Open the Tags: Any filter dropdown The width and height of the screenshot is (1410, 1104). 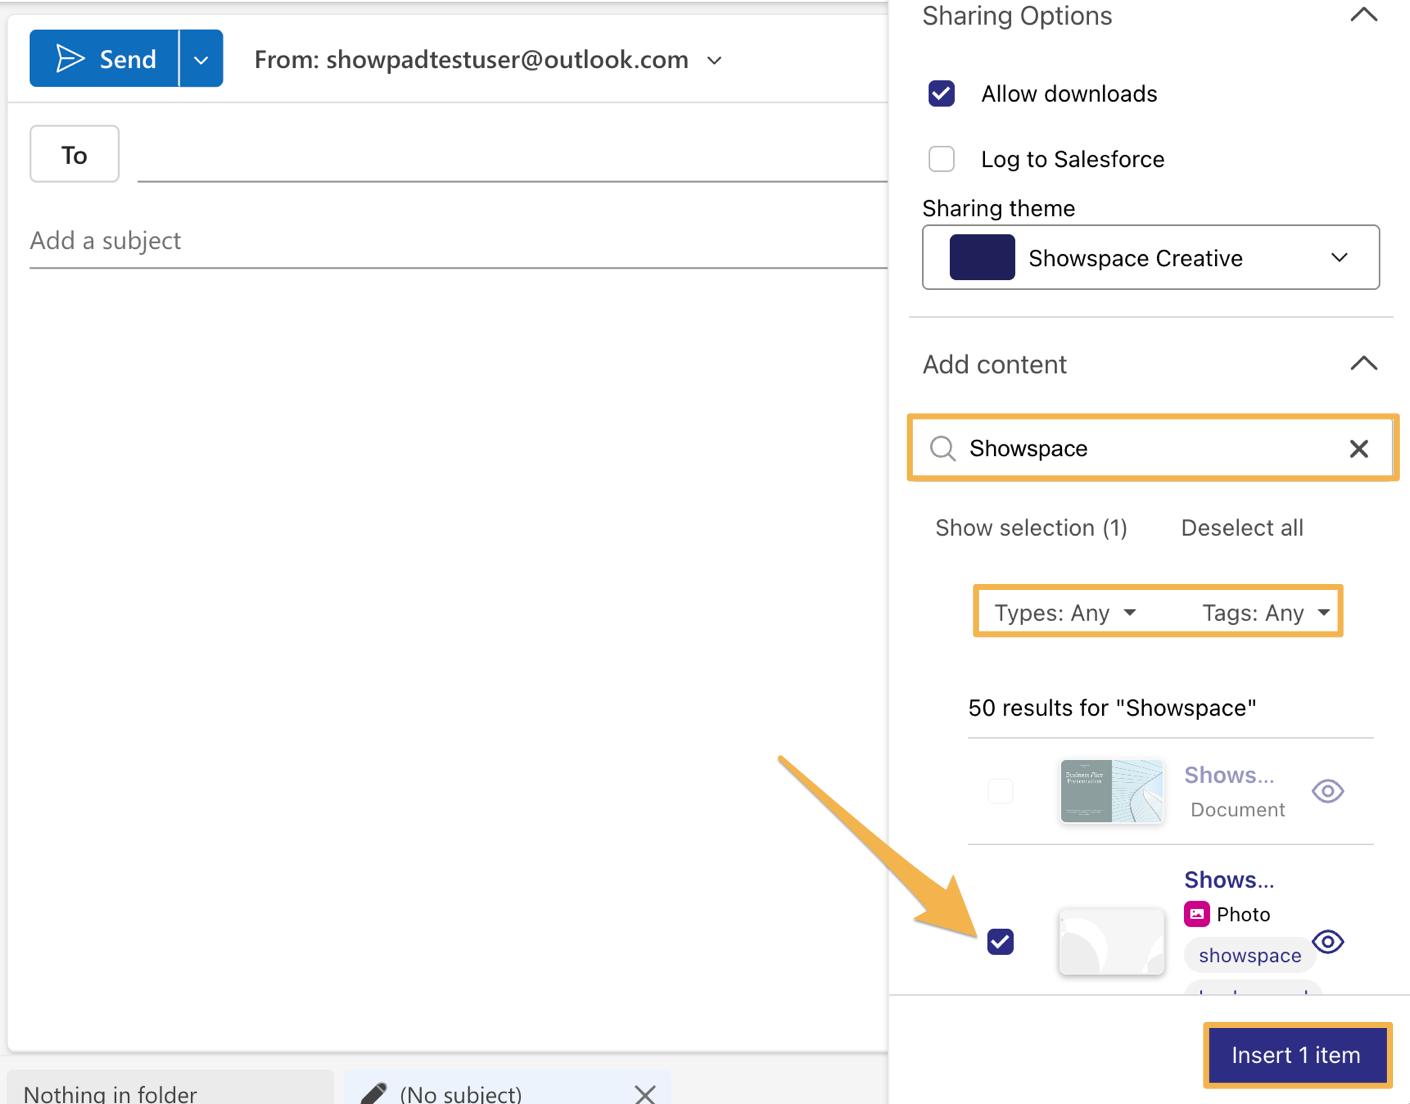point(1264,612)
